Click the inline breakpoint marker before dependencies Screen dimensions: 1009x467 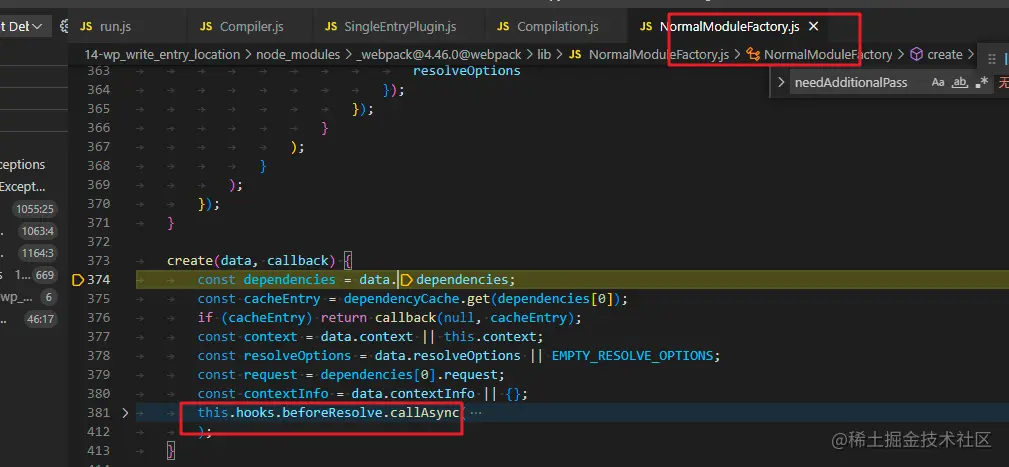tap(407, 280)
